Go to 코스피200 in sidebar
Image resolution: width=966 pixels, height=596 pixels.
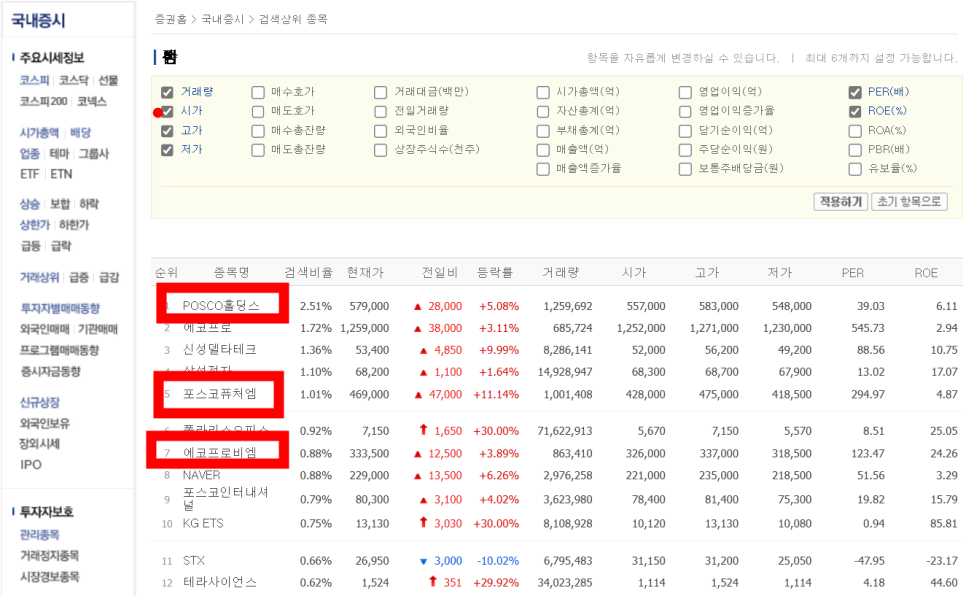pos(43,101)
